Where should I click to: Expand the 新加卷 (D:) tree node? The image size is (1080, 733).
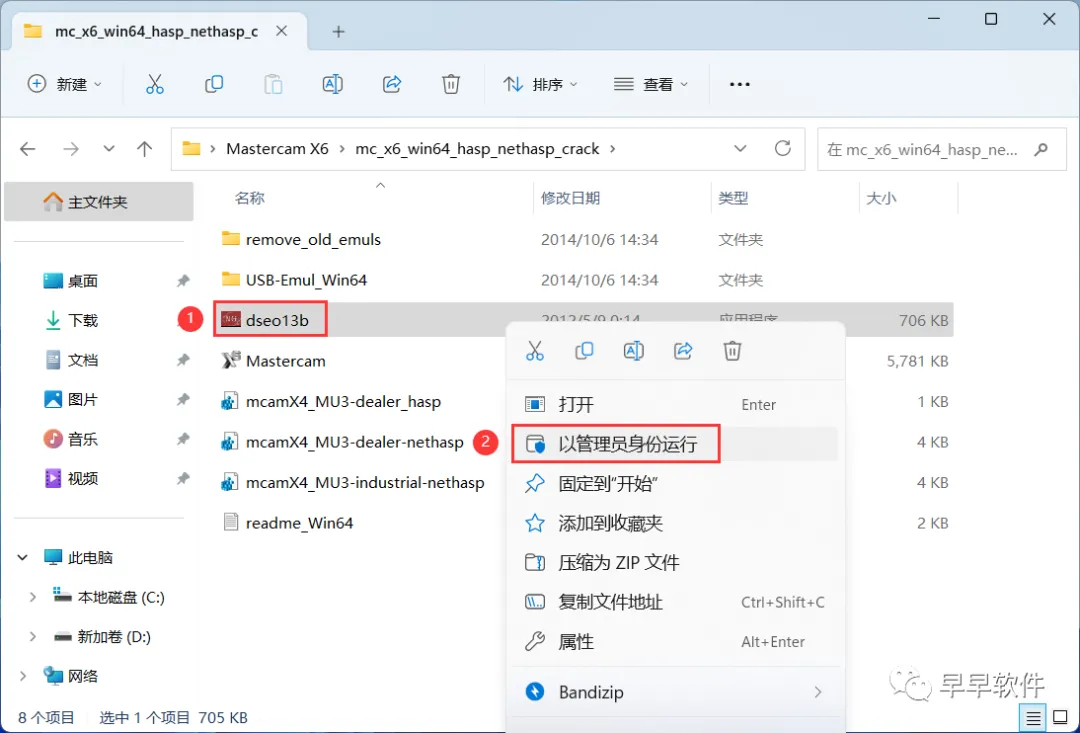click(32, 637)
